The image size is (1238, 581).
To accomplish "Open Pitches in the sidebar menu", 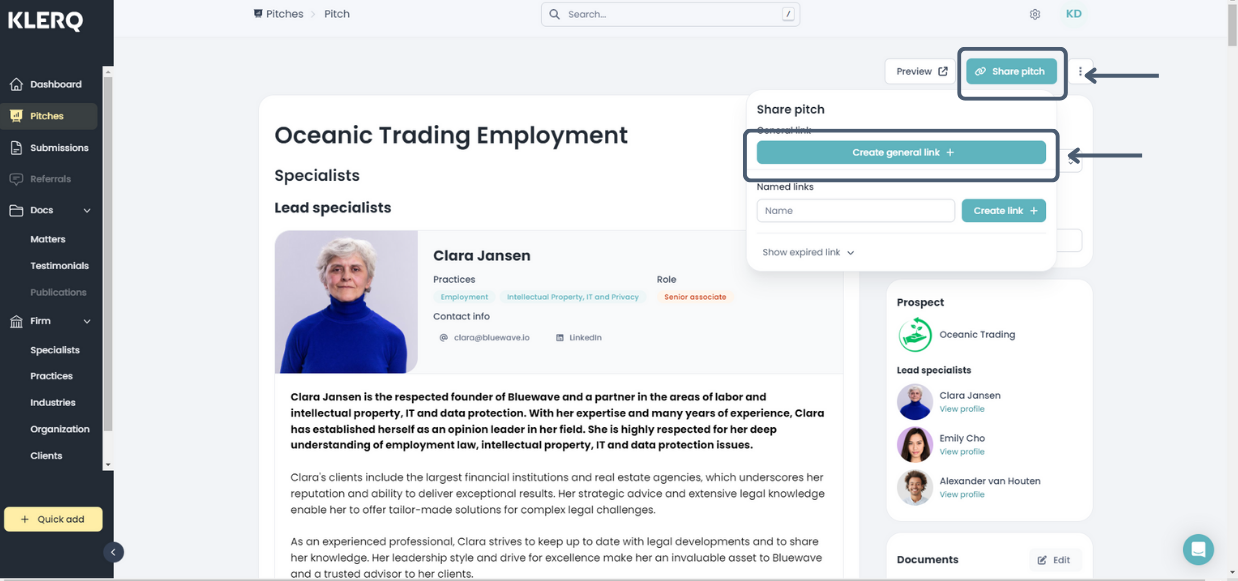I will (x=47, y=116).
